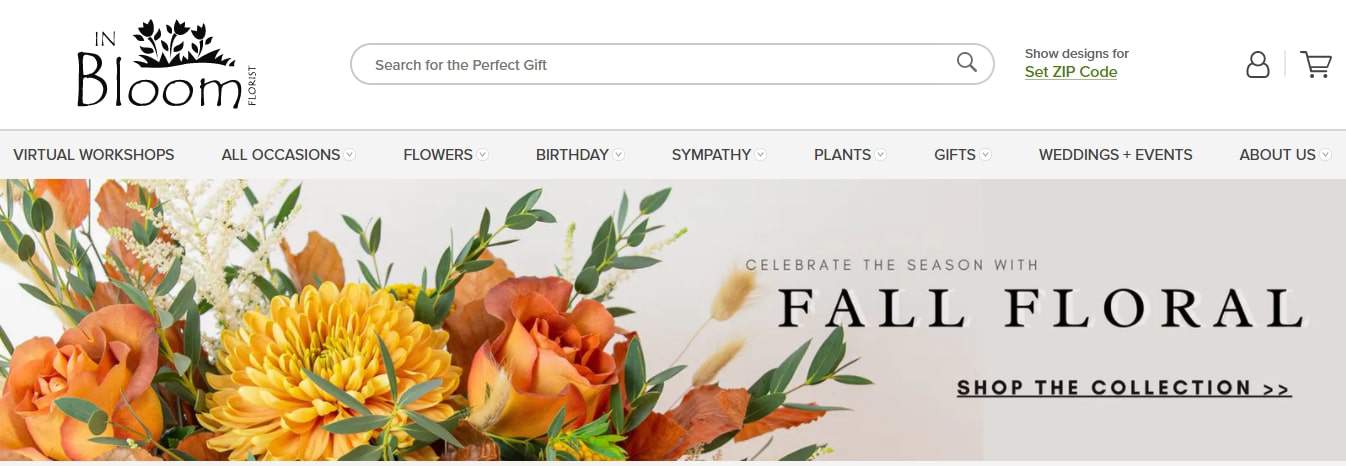Expand the Flowers dropdown arrow
The image size is (1346, 466).
pos(483,155)
